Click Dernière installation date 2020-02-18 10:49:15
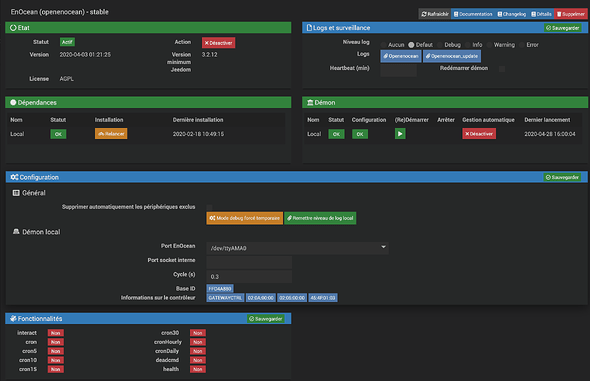This screenshot has height=381, width=590. pos(198,134)
